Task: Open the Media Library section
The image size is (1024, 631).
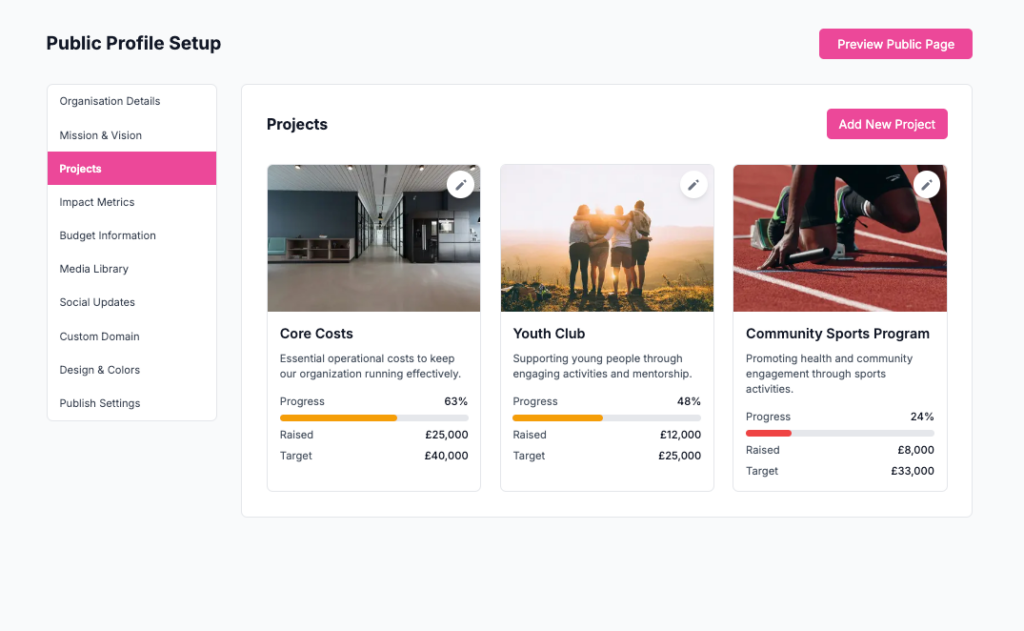Action: [x=94, y=269]
